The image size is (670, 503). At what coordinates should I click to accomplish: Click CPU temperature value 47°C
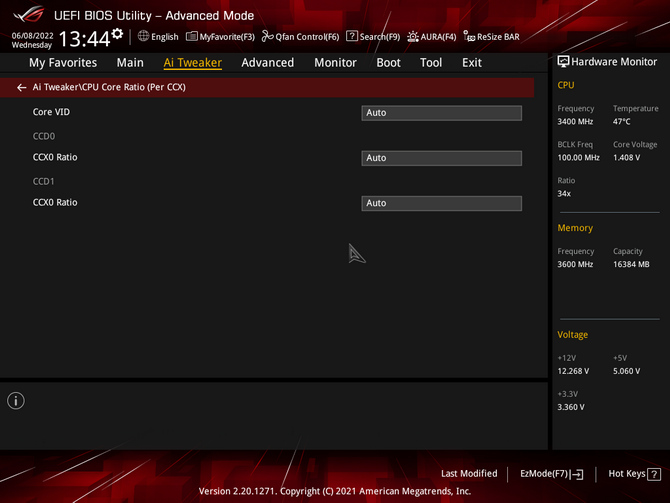point(622,122)
